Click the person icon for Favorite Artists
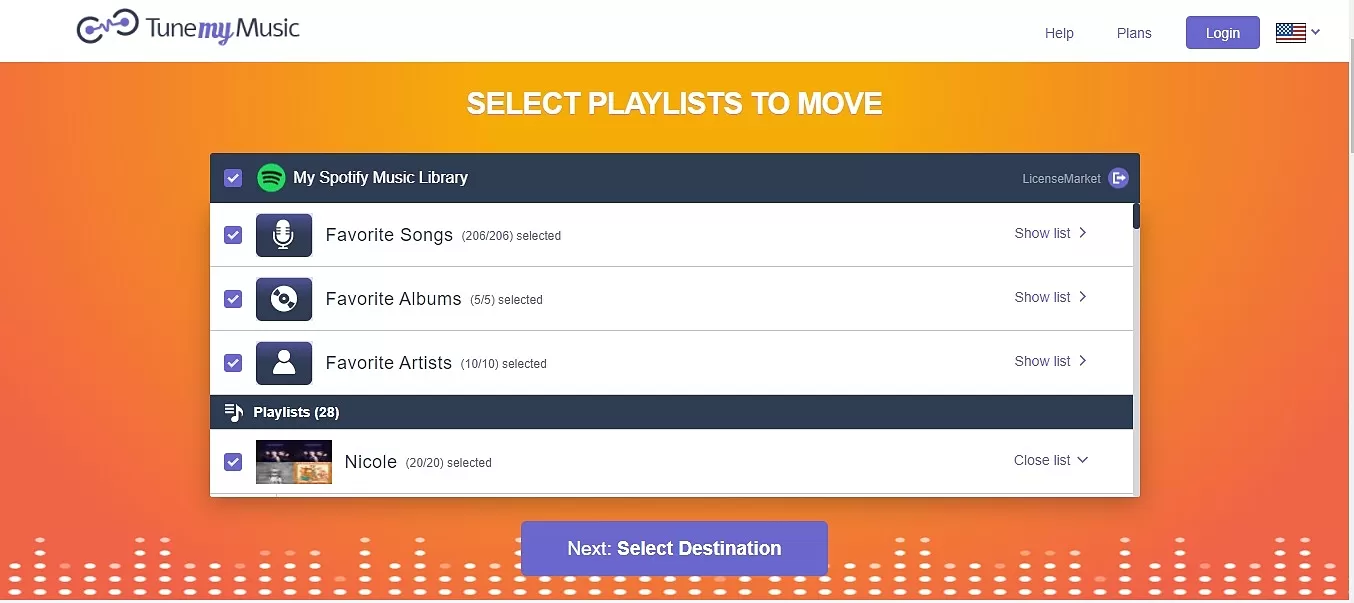This screenshot has width=1354, height=603. tap(284, 363)
